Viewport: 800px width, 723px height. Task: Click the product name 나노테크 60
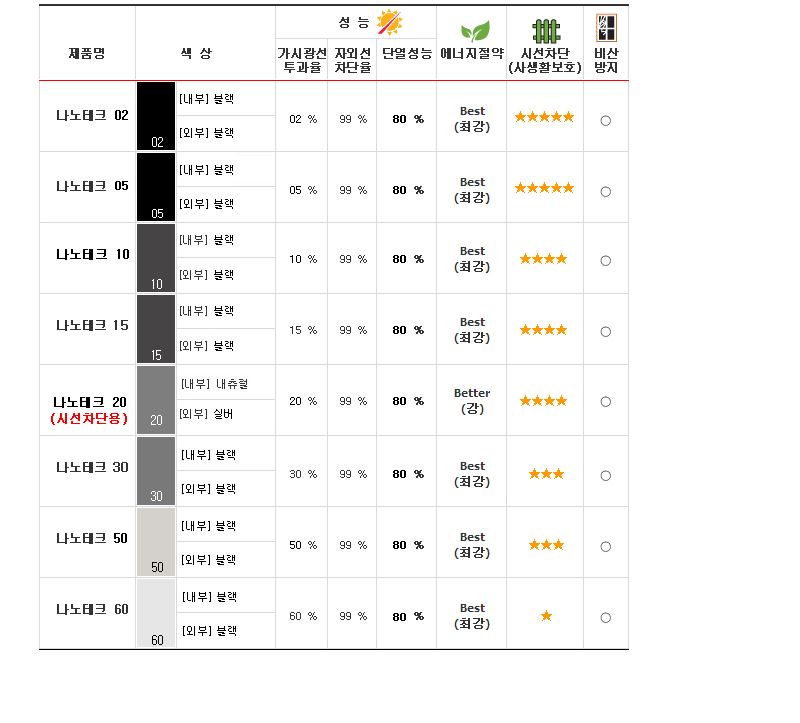coord(92,609)
